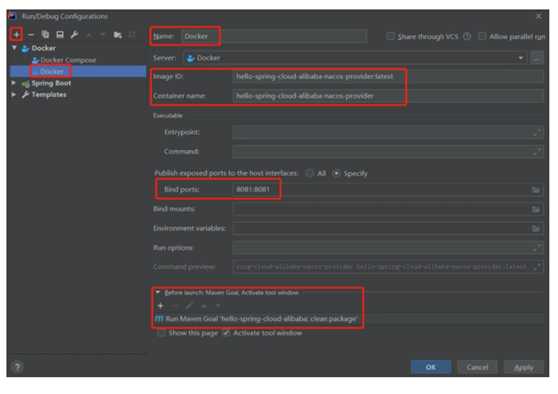Open the Server dropdown showing Docker
Image resolution: width=558 pixels, height=394 pixels.
(x=356, y=58)
